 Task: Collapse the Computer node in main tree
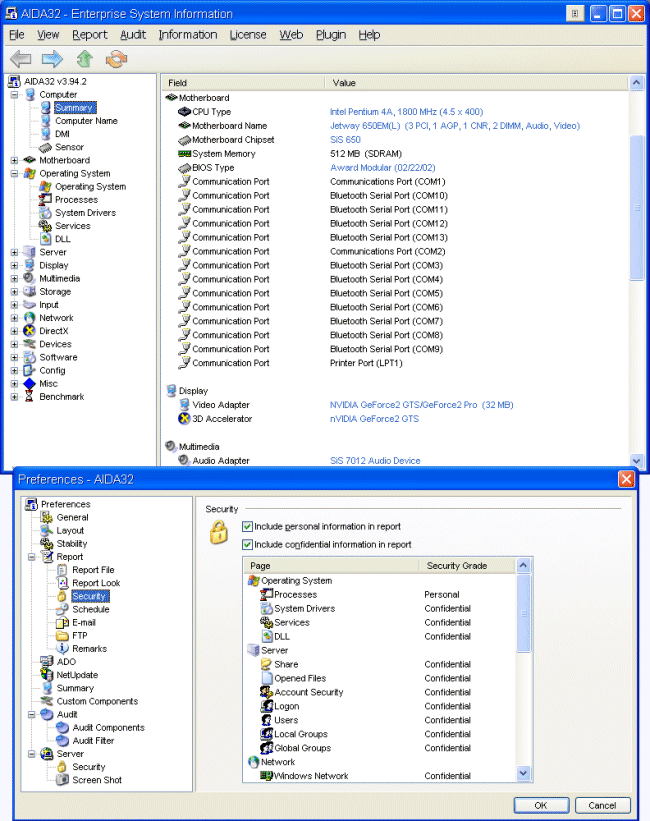coord(15,95)
